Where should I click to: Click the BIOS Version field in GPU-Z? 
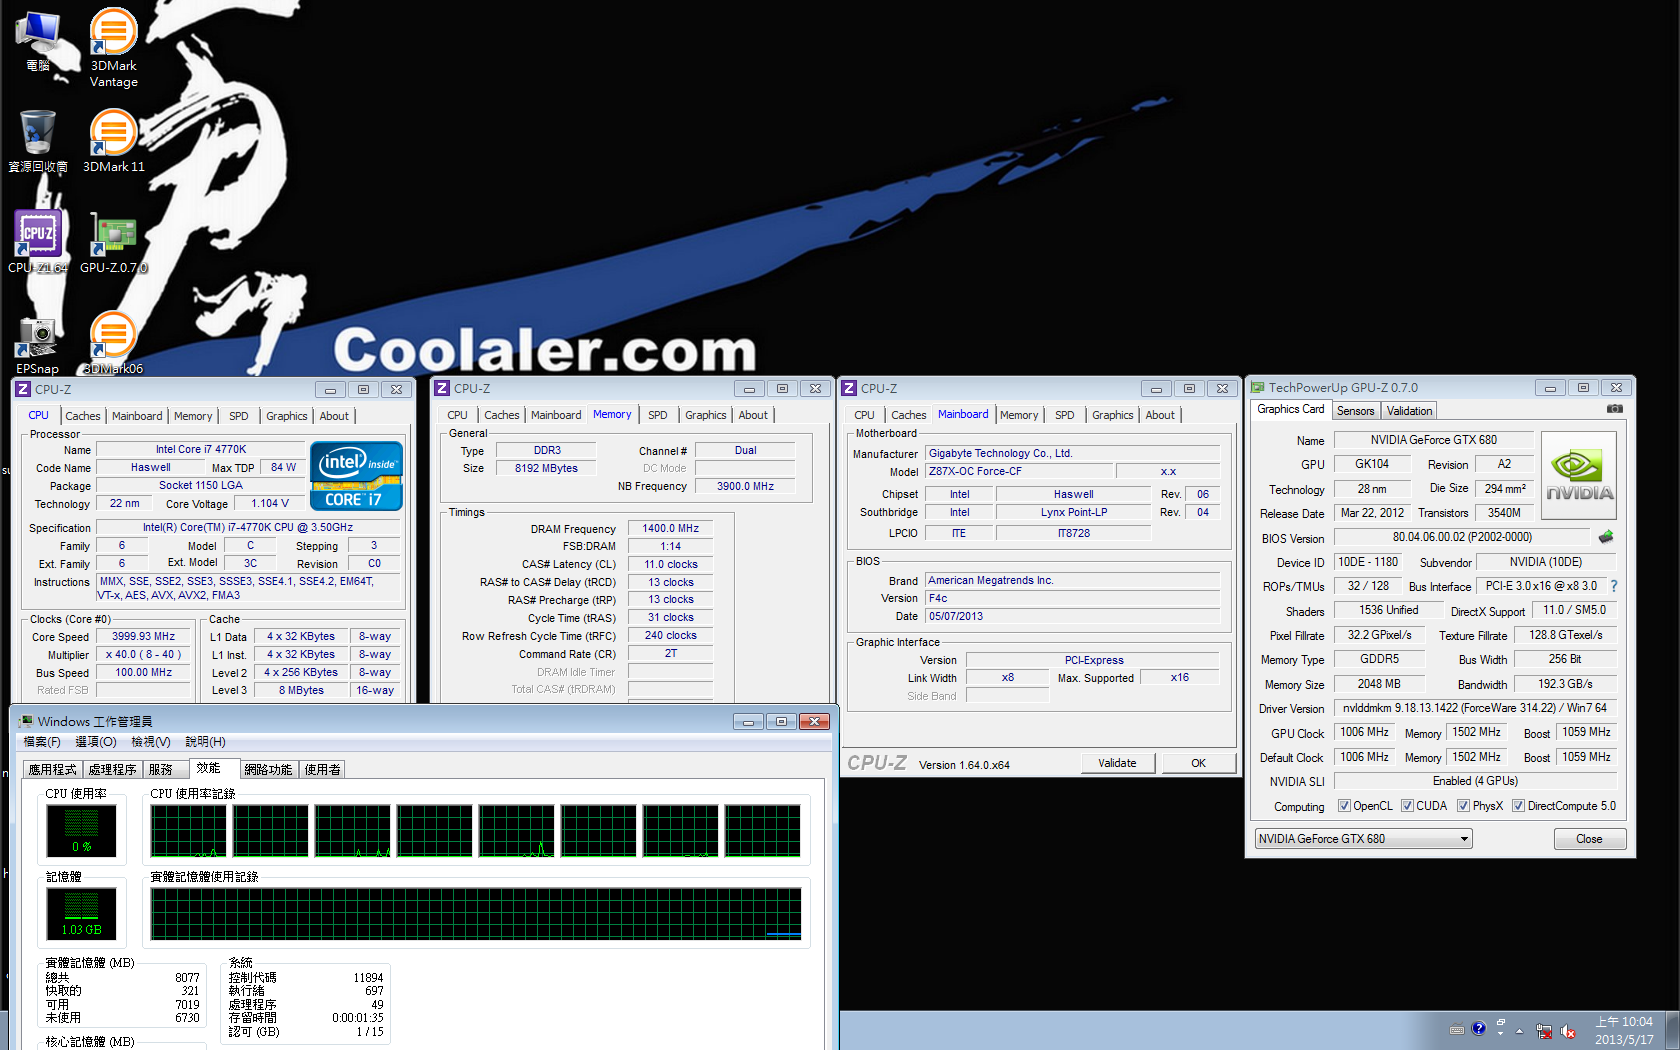[1461, 538]
